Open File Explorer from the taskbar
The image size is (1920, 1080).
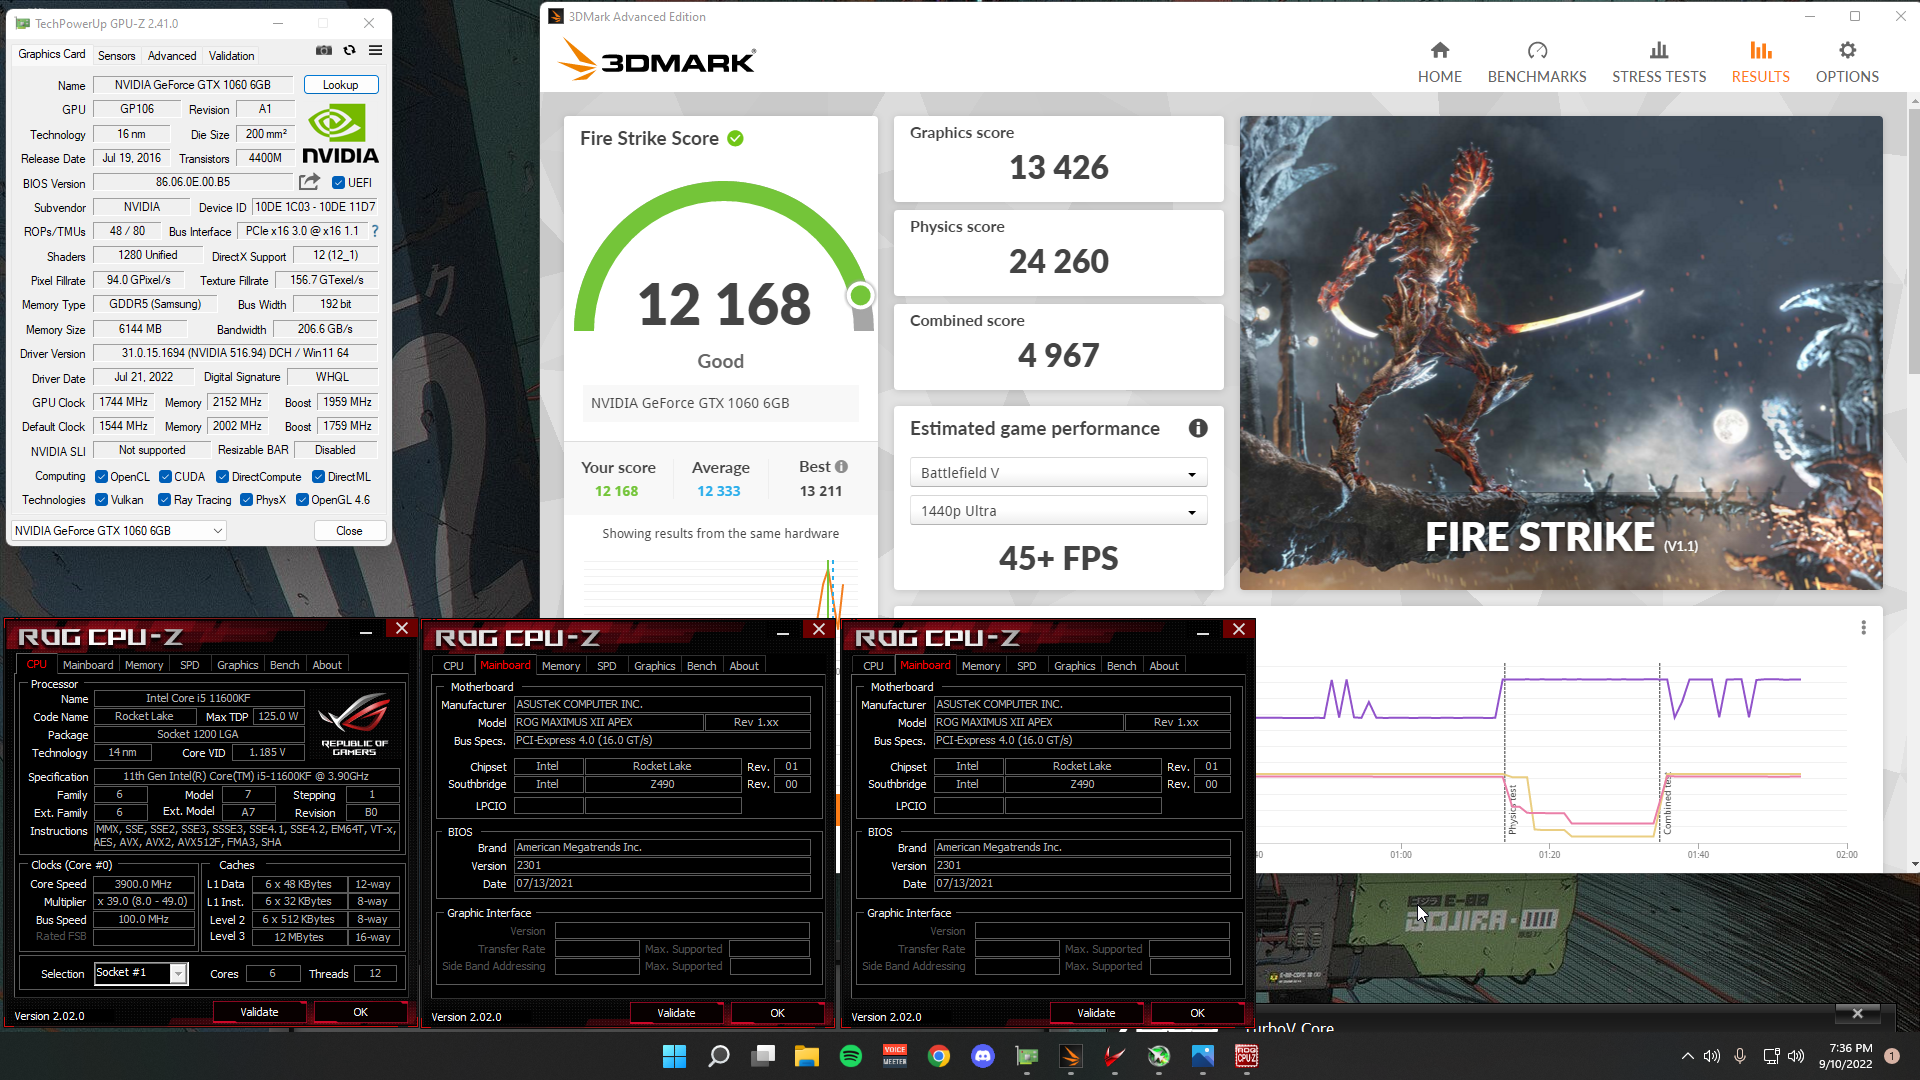point(807,1056)
